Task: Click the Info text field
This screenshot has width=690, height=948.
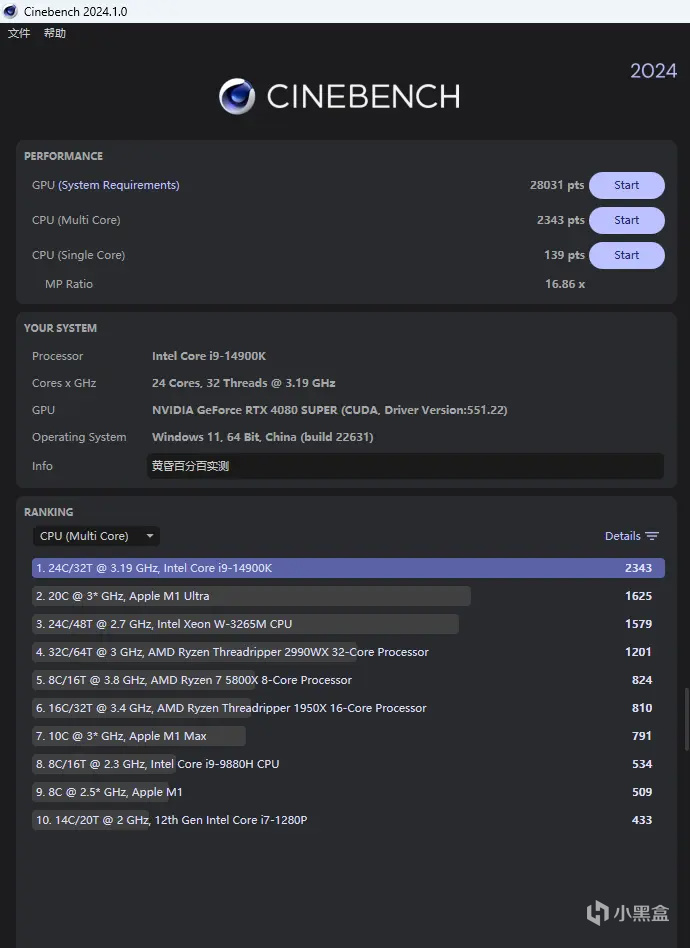Action: (405, 466)
